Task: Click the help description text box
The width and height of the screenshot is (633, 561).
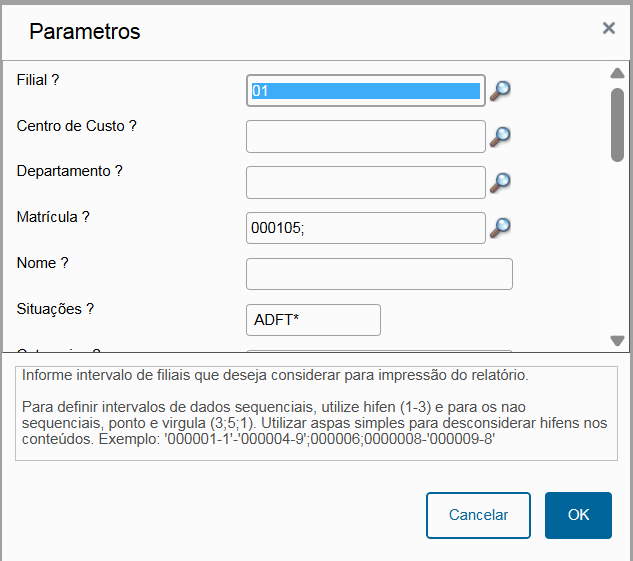Action: point(316,413)
